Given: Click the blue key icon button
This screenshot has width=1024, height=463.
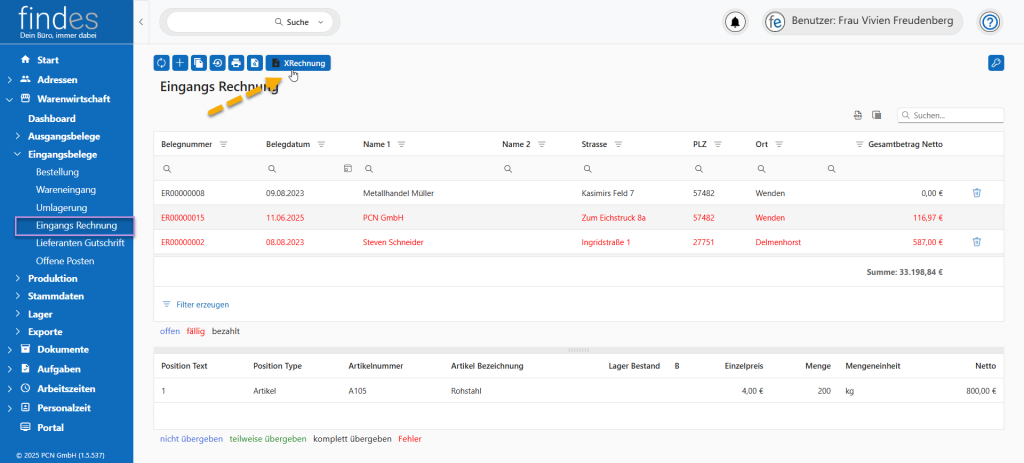Looking at the screenshot, I should 995,63.
